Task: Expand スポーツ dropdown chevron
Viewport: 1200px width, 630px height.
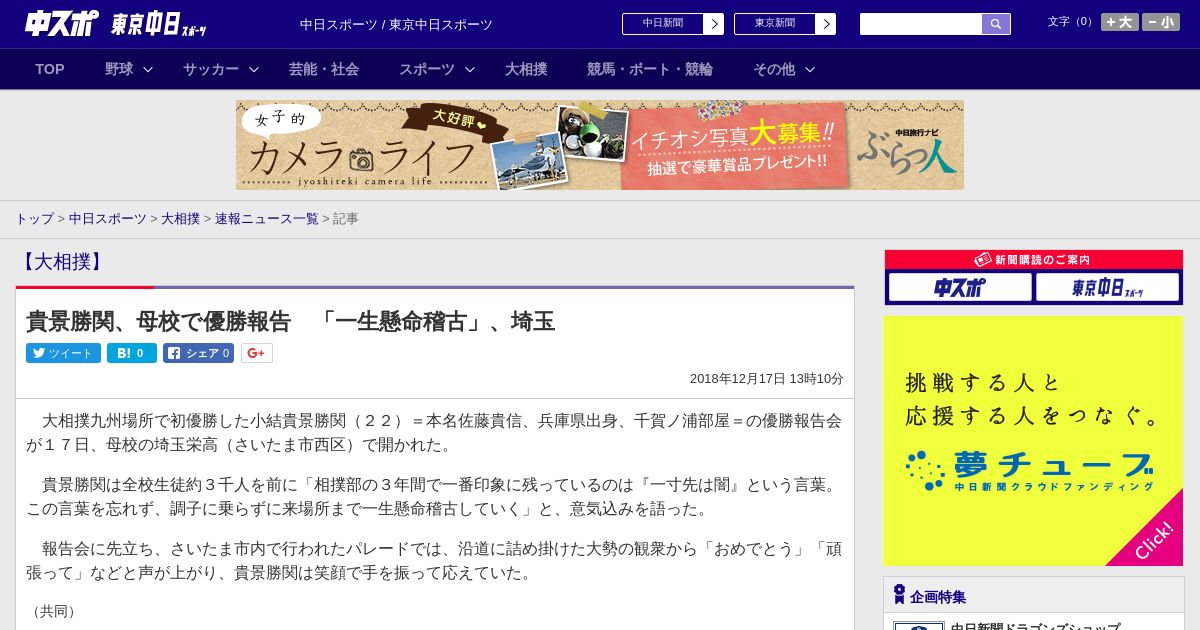Action: pyautogui.click(x=470, y=69)
